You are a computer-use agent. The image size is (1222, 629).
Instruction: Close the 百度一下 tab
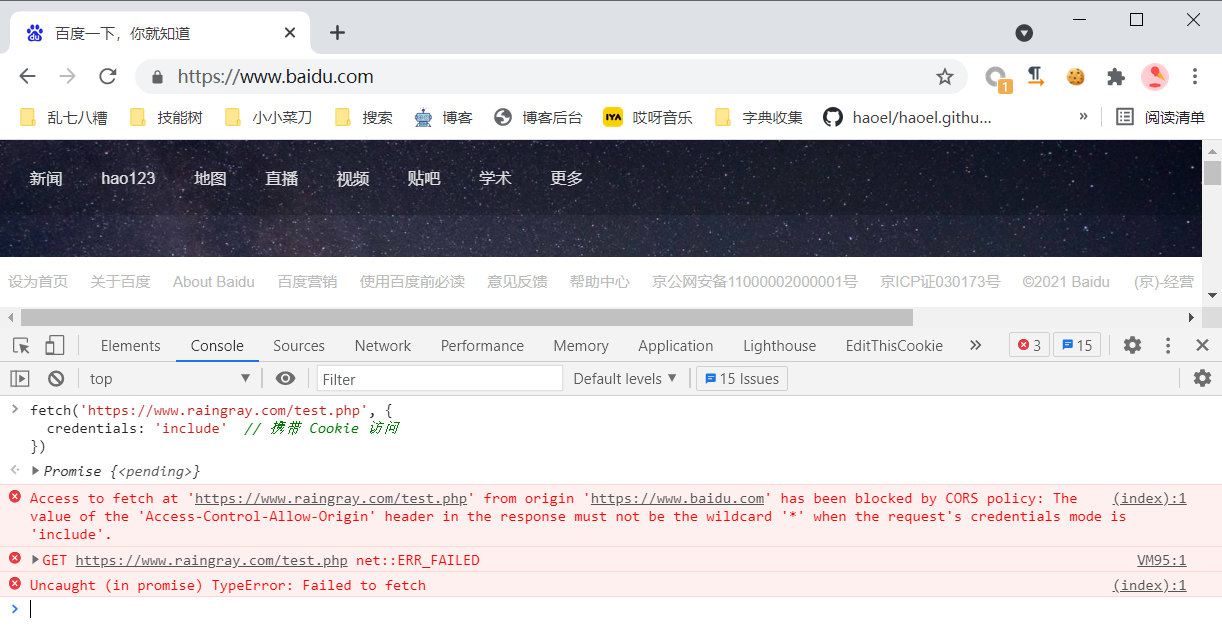pos(290,33)
